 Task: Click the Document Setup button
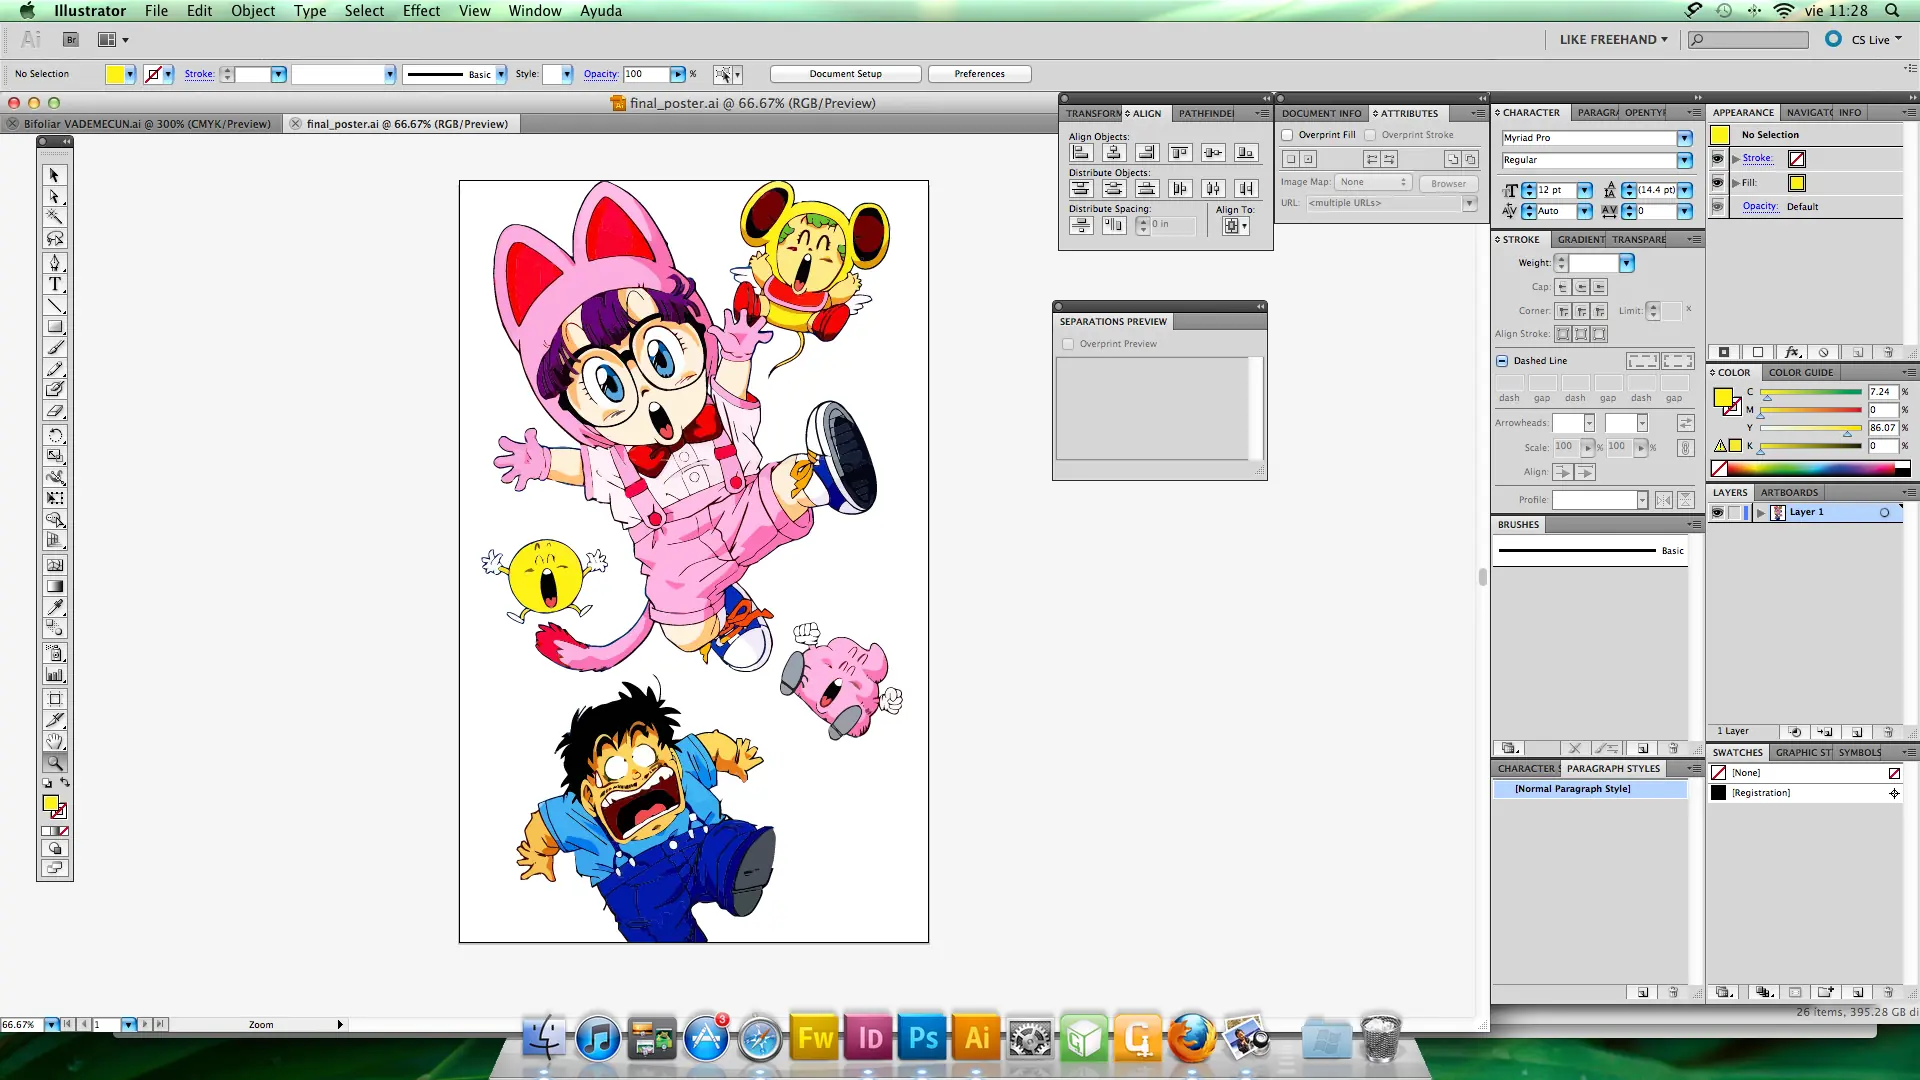pyautogui.click(x=846, y=74)
